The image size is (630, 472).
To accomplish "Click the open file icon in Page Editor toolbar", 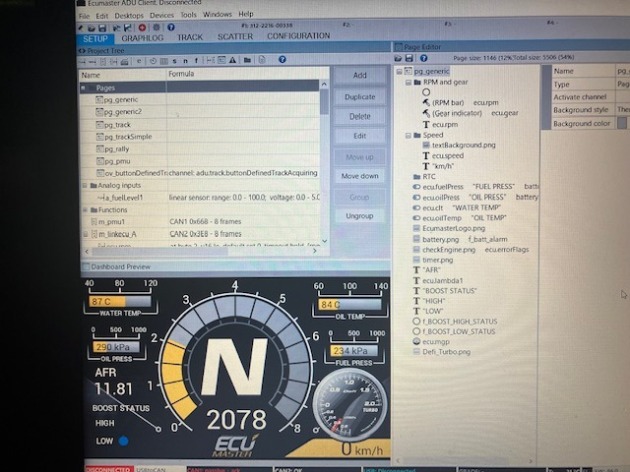I will pos(398,58).
